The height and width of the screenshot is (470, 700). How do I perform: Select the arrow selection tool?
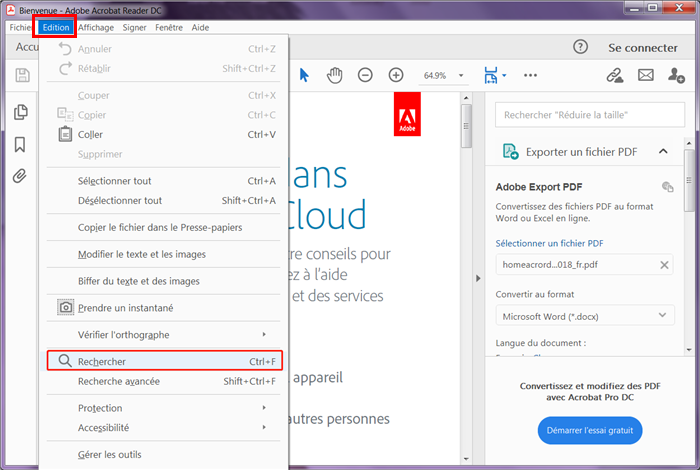tap(304, 75)
